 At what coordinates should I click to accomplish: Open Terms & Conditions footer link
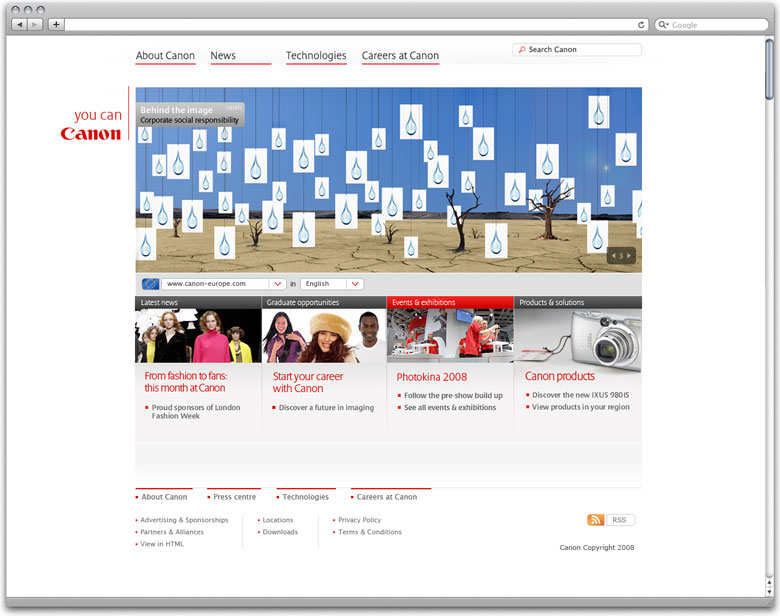(370, 532)
